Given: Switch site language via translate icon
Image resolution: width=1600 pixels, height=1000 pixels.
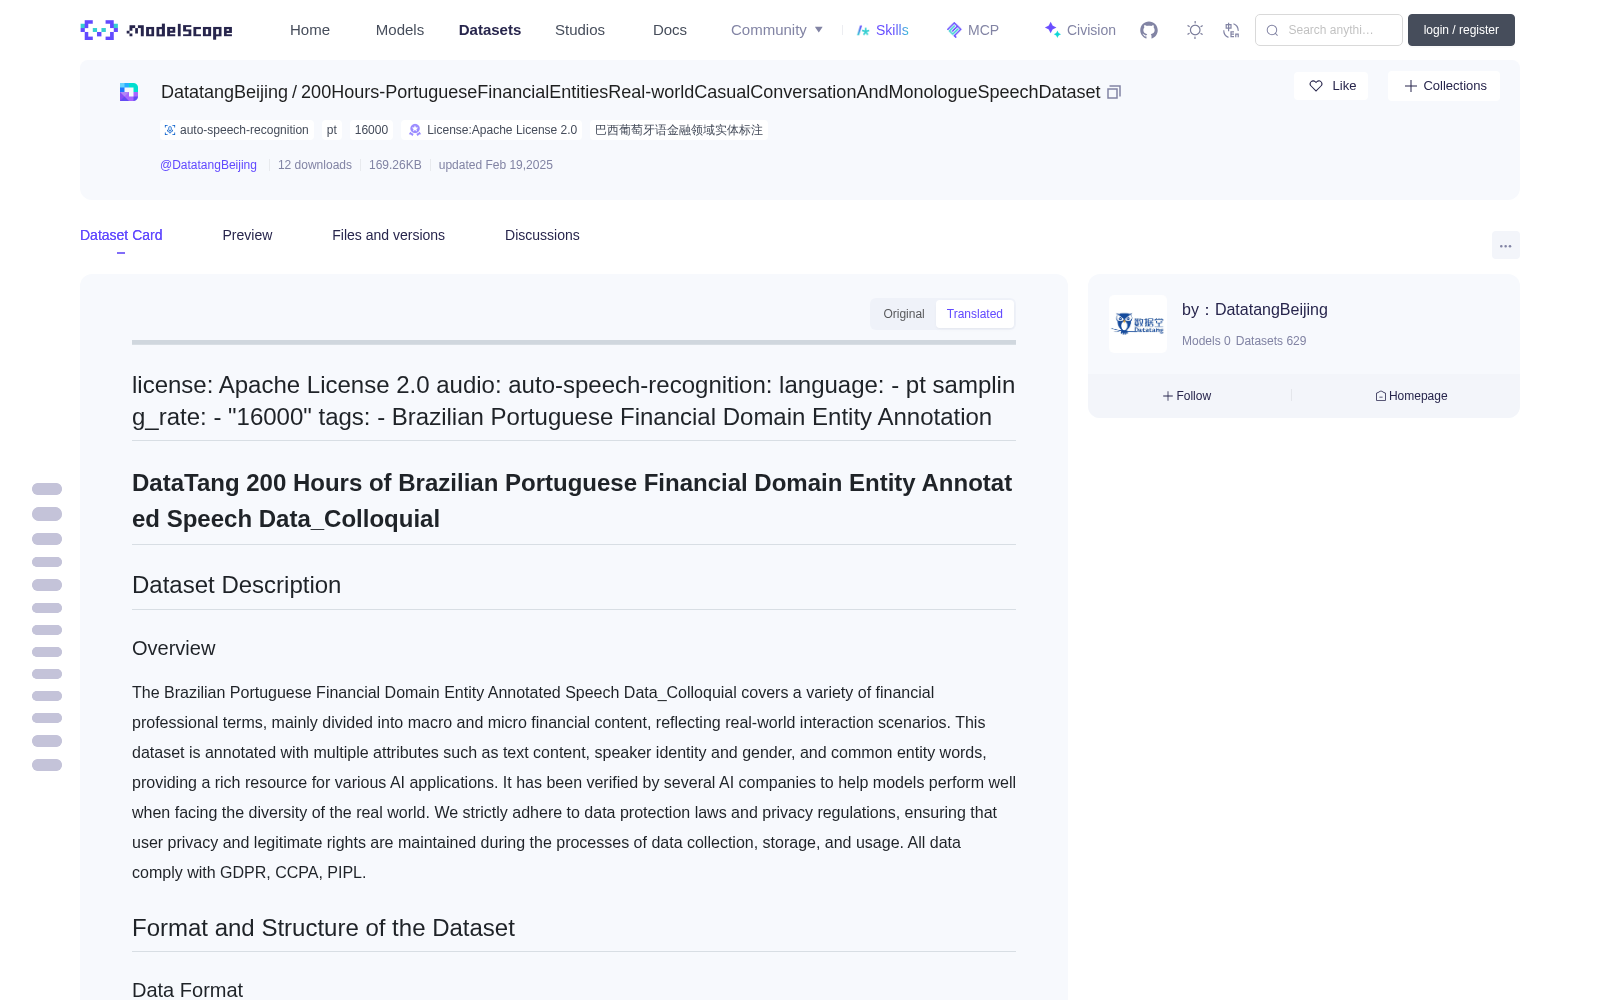Looking at the screenshot, I should point(1232,30).
